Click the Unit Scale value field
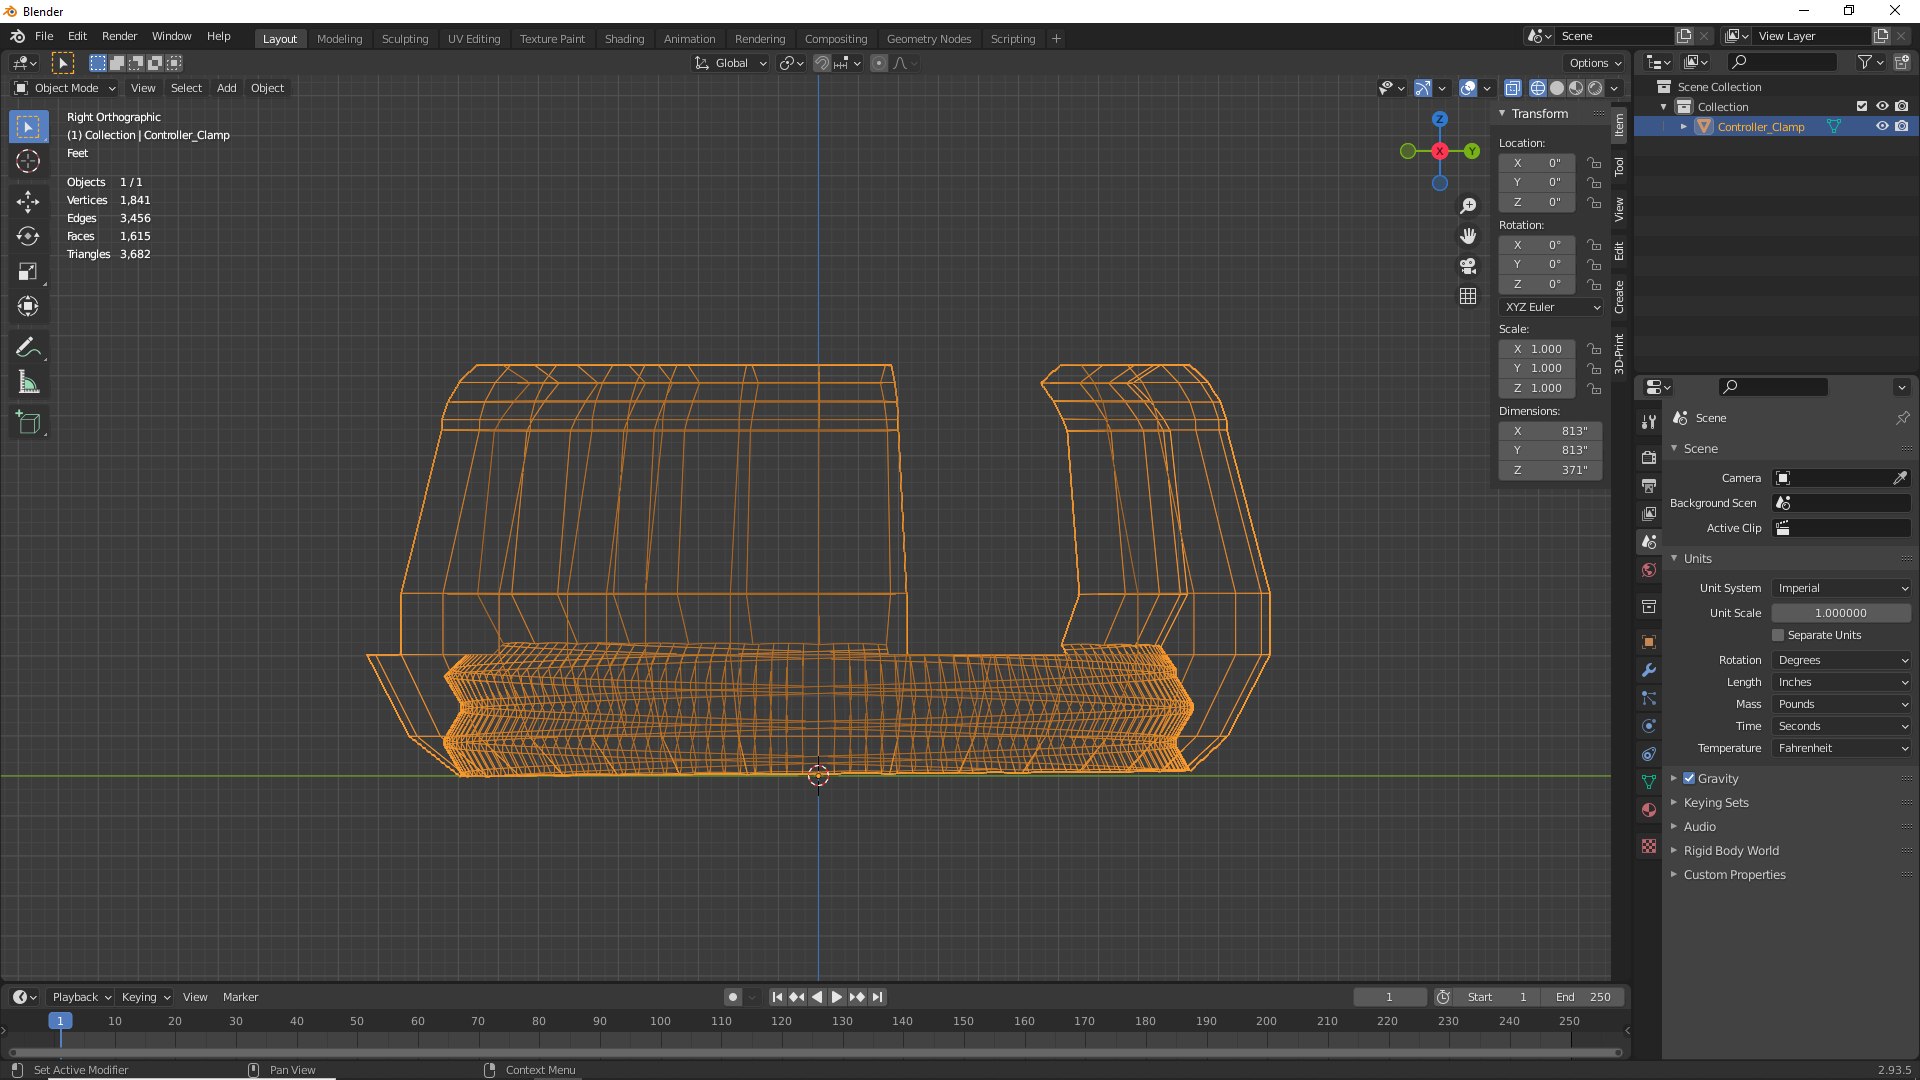 click(x=1840, y=613)
